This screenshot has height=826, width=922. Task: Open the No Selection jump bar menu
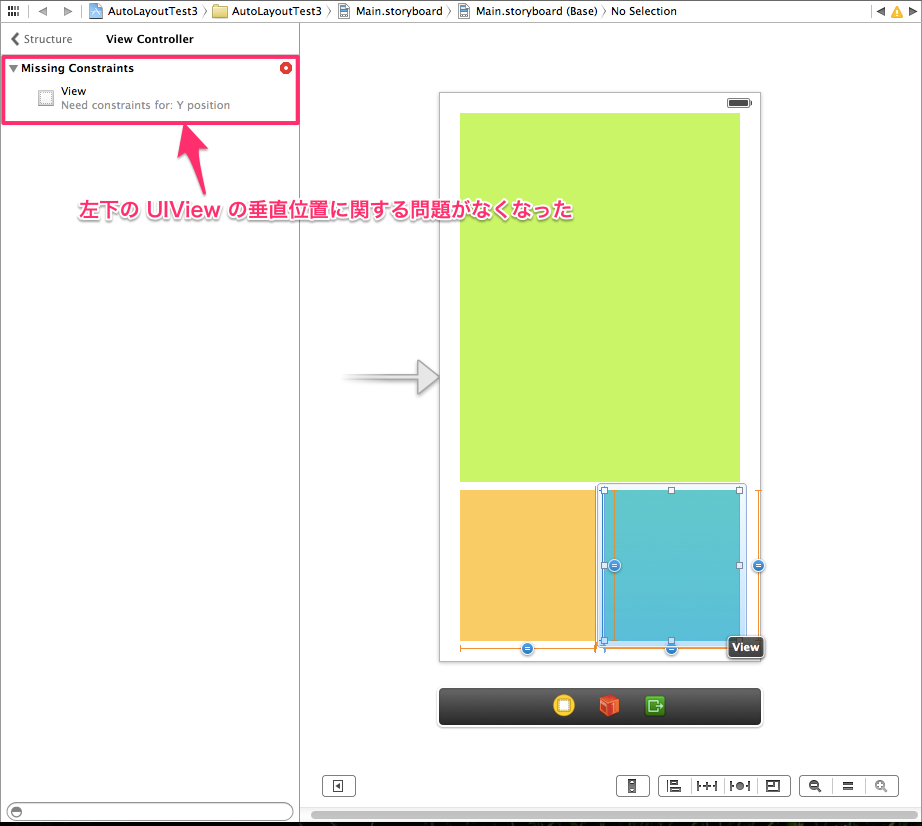pos(643,11)
